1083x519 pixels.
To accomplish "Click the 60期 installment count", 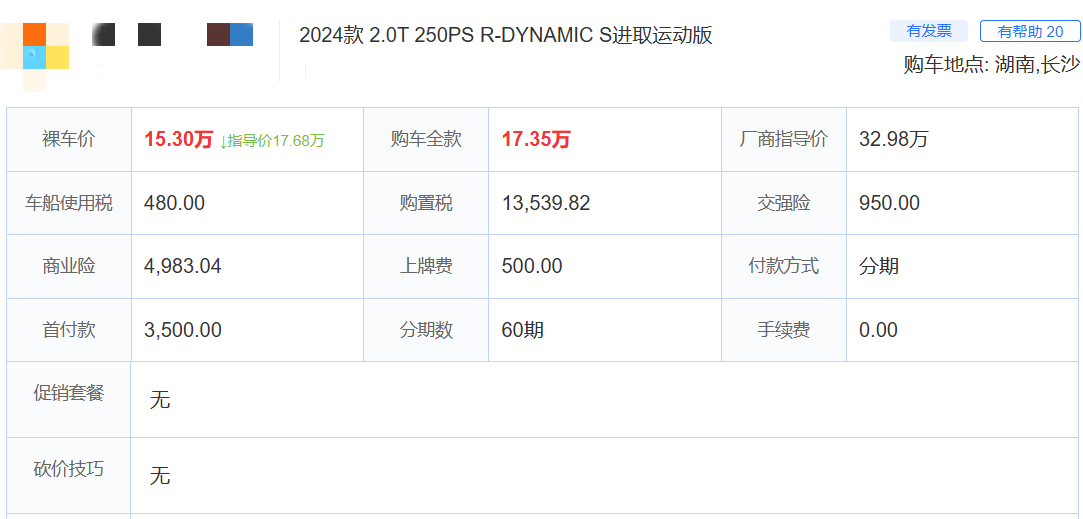I will tap(522, 330).
